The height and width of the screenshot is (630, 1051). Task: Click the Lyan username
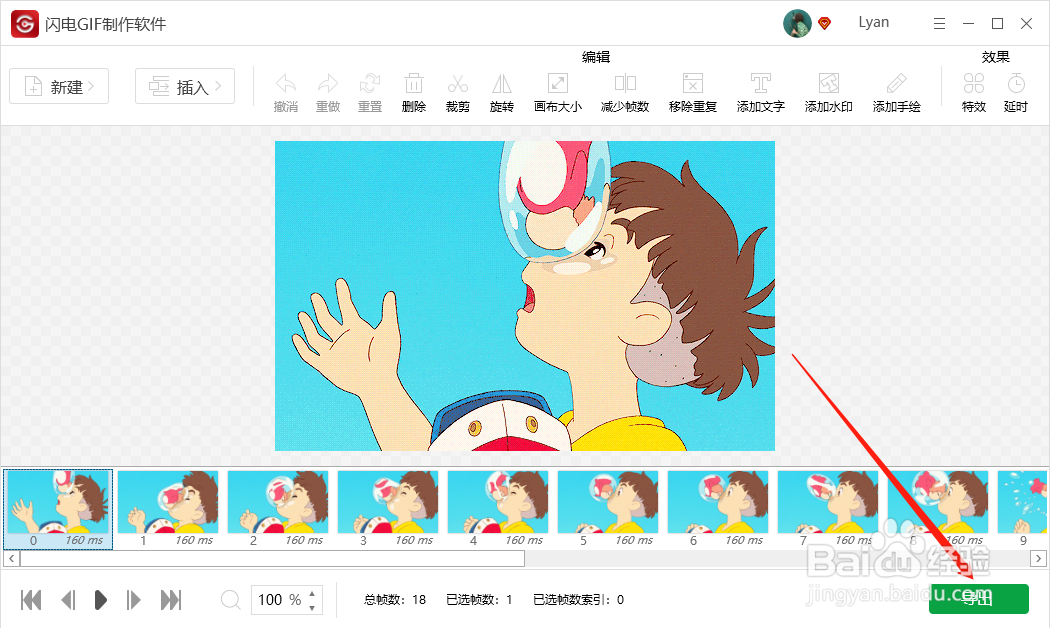(x=873, y=22)
